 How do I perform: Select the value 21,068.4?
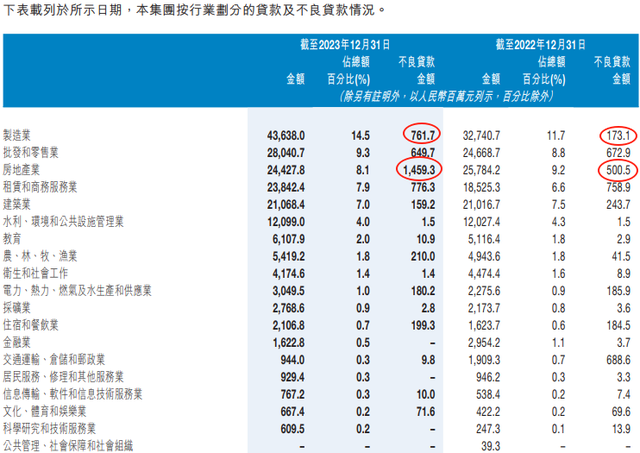[286, 204]
